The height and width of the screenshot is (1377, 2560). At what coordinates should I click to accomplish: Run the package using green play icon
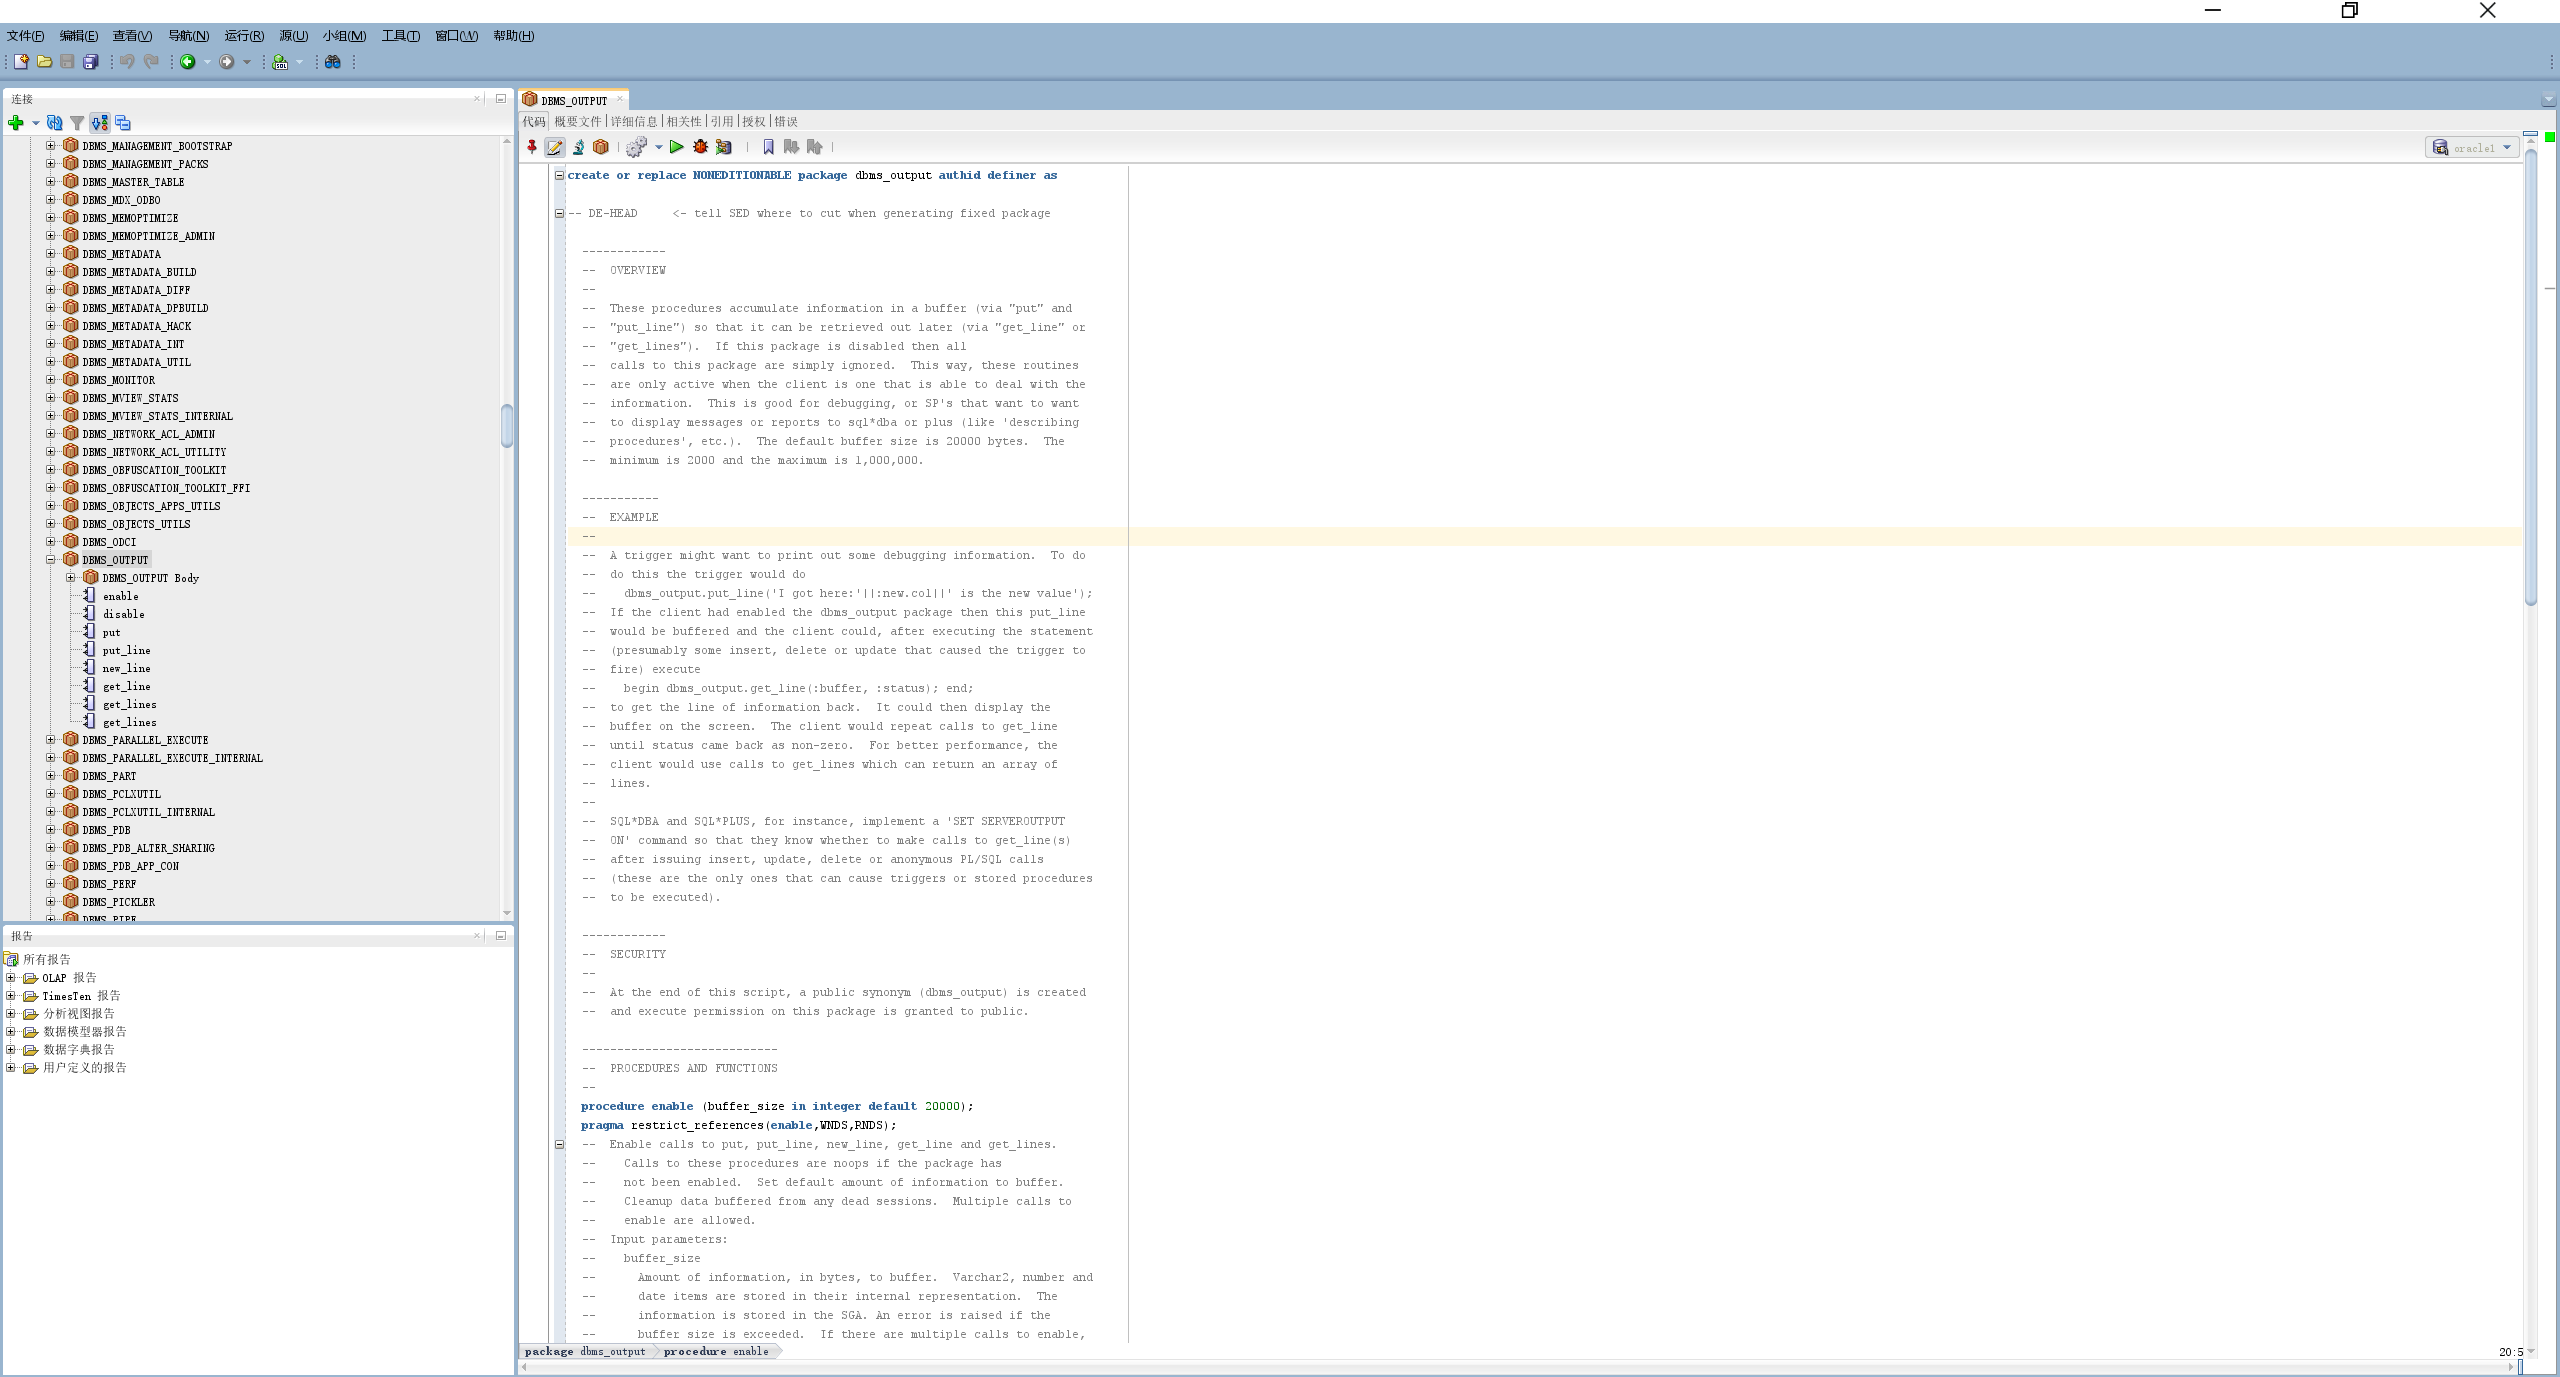[x=677, y=147]
